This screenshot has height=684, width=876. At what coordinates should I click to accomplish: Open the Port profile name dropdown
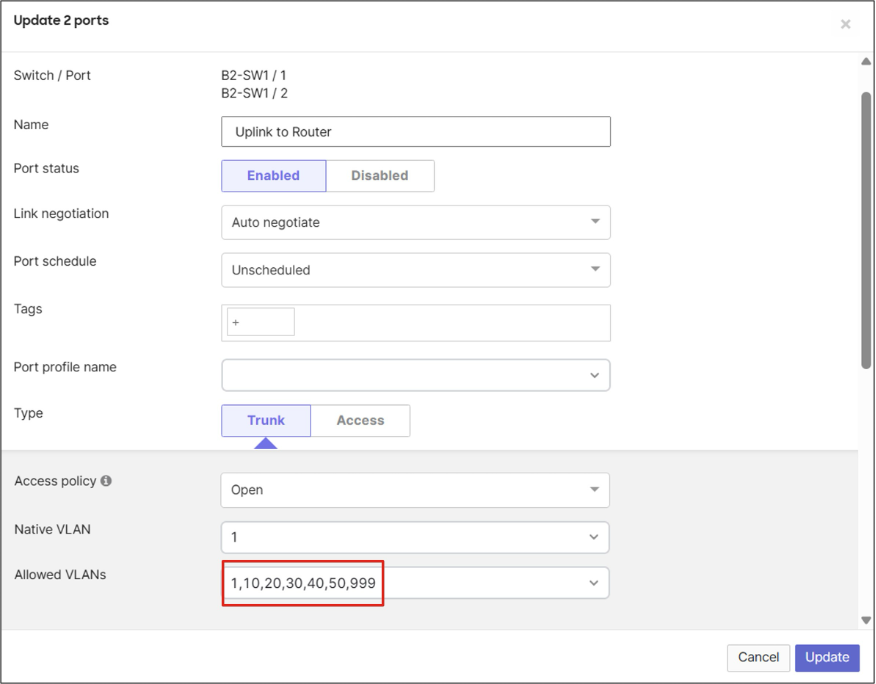416,375
